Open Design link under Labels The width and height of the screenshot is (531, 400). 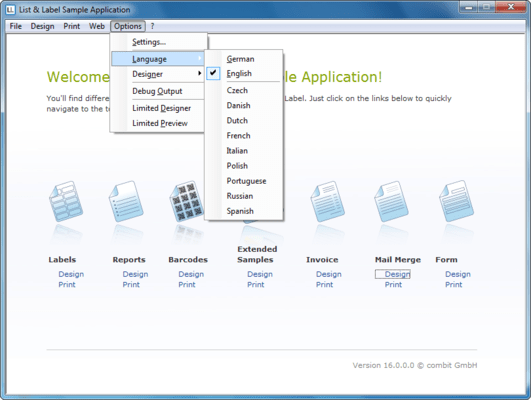71,274
